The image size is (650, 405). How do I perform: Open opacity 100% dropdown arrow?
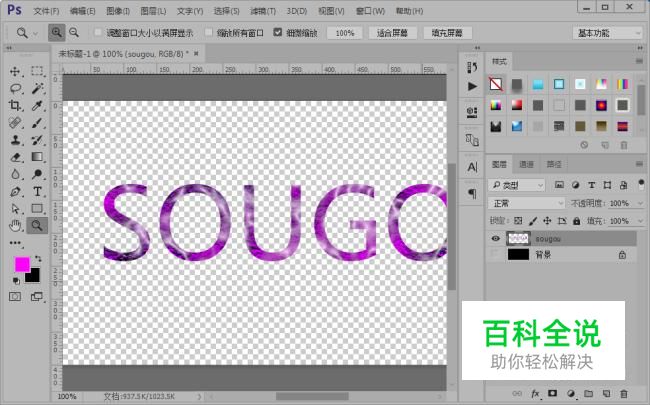639,204
